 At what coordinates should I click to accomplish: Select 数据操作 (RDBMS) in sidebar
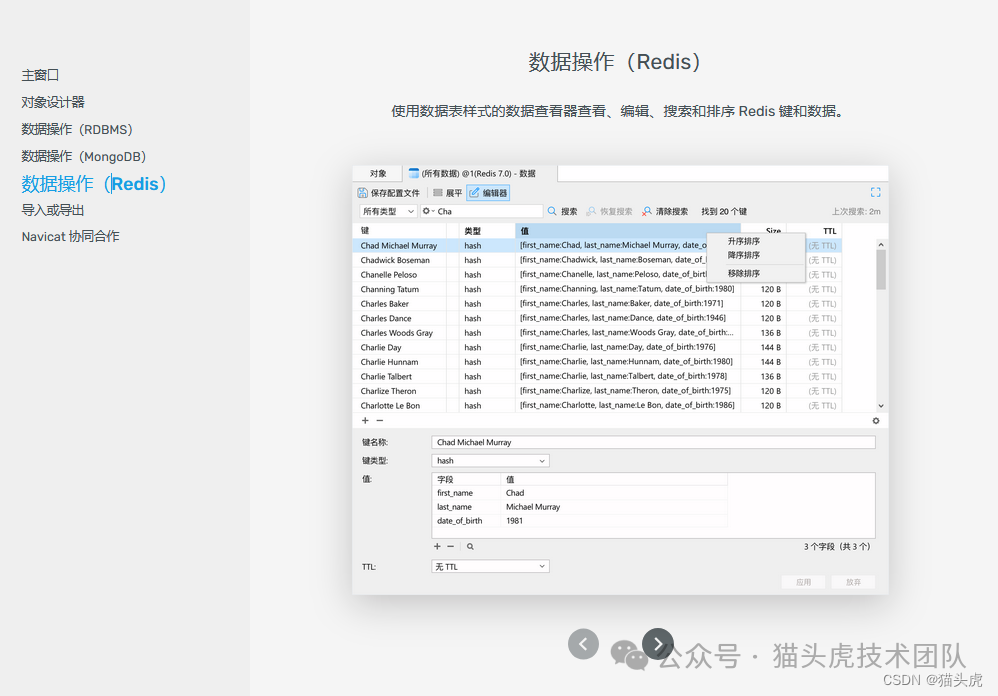tap(77, 130)
